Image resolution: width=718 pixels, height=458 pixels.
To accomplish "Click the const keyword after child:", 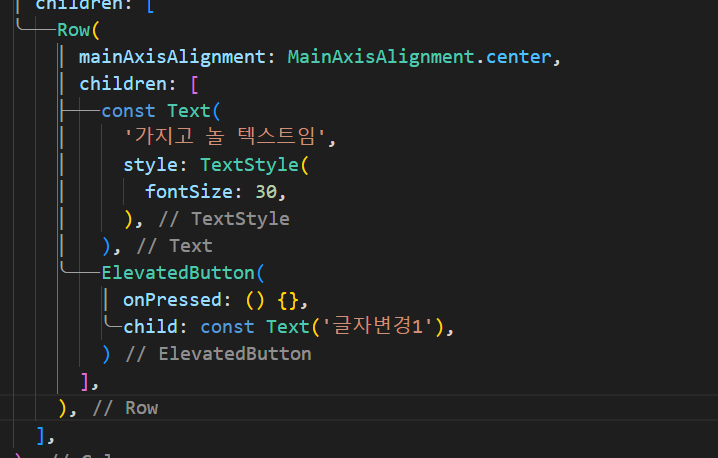I will [x=227, y=327].
